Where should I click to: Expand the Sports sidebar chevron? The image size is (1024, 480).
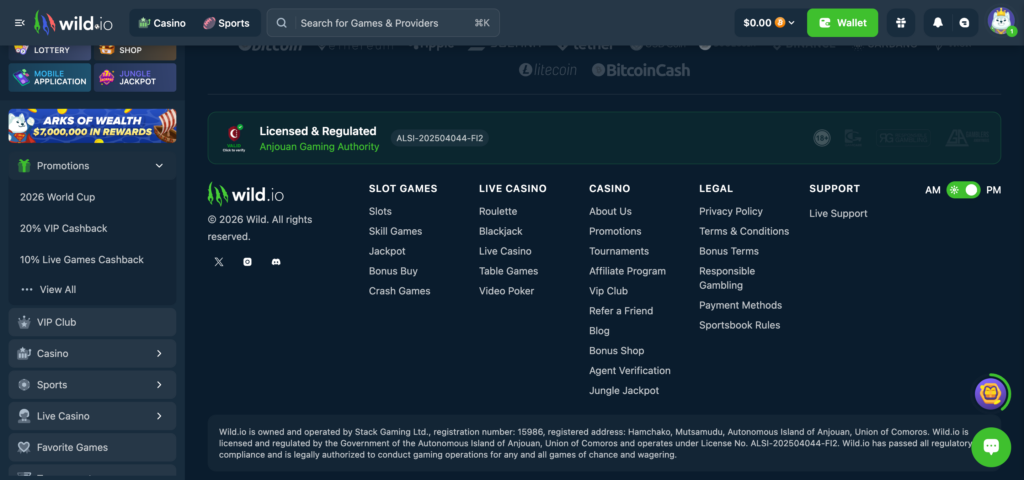159,385
